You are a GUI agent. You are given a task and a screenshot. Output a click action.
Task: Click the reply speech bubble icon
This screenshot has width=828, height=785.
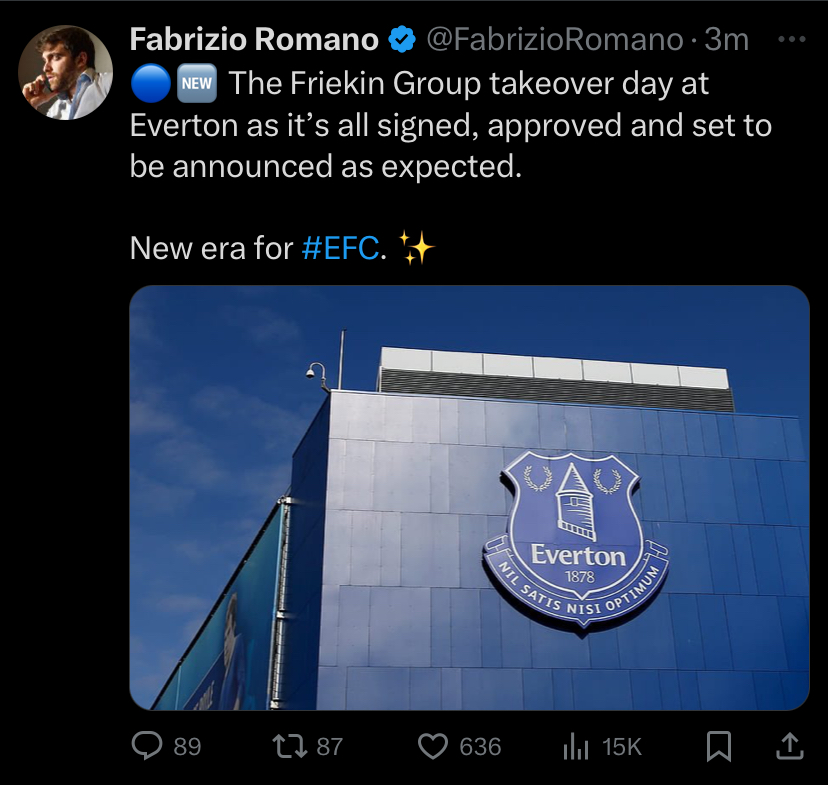(147, 746)
